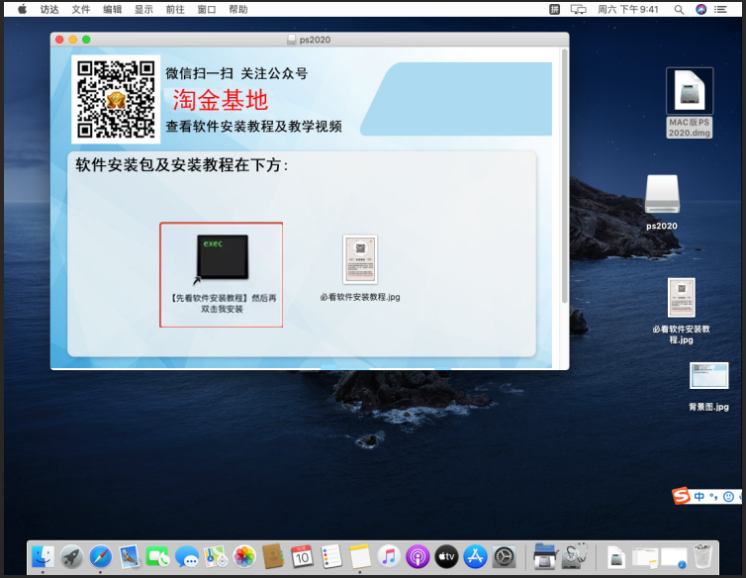746x578 pixels.
Task: Open Maps from the Dock
Action: coord(216,556)
